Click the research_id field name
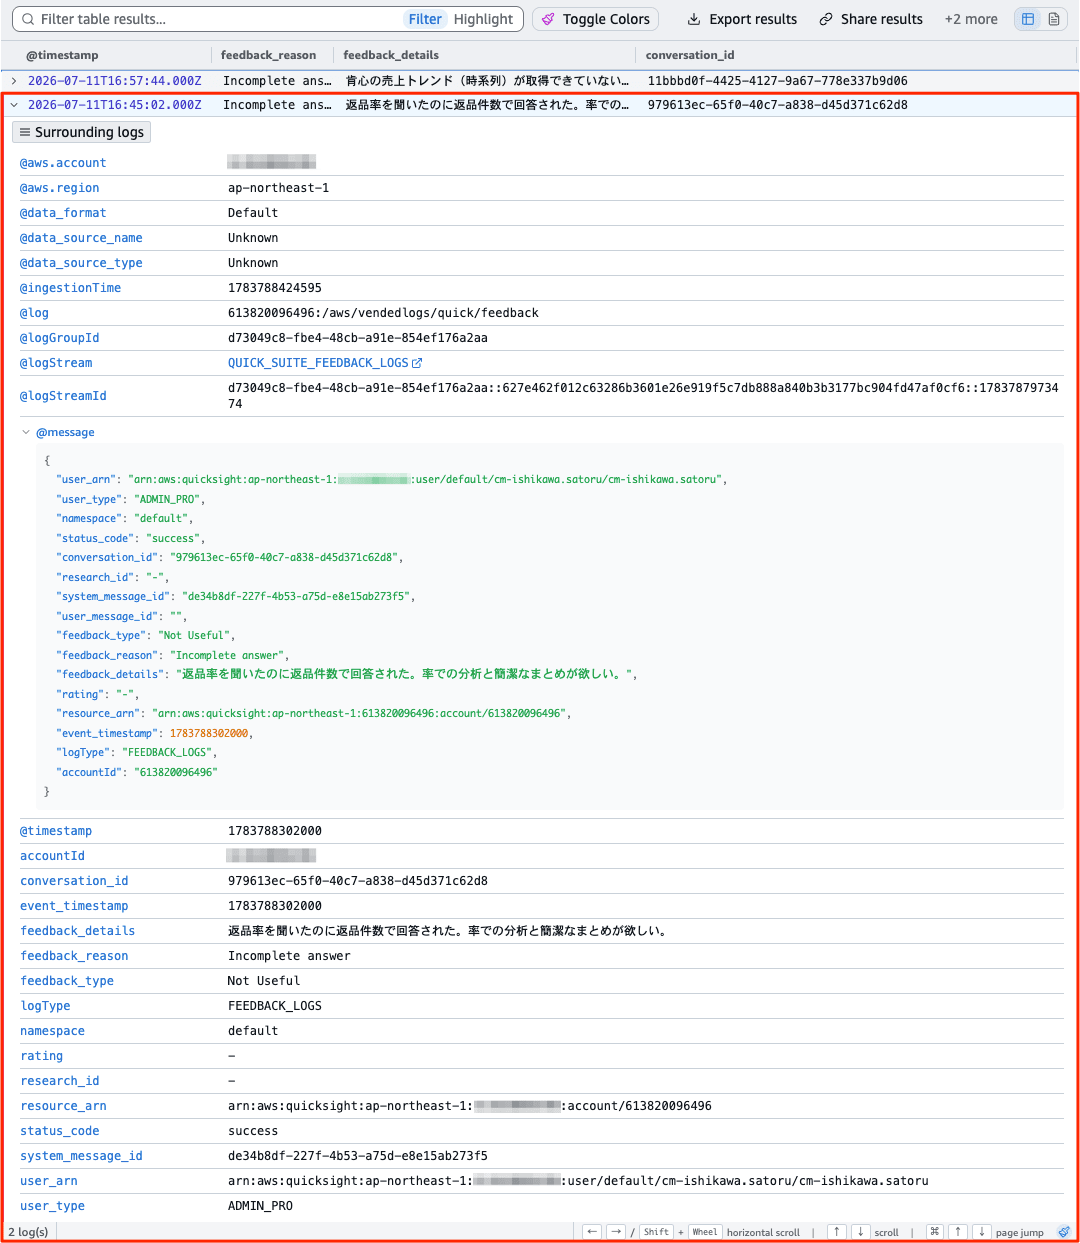This screenshot has height=1243, width=1080. tap(60, 1081)
